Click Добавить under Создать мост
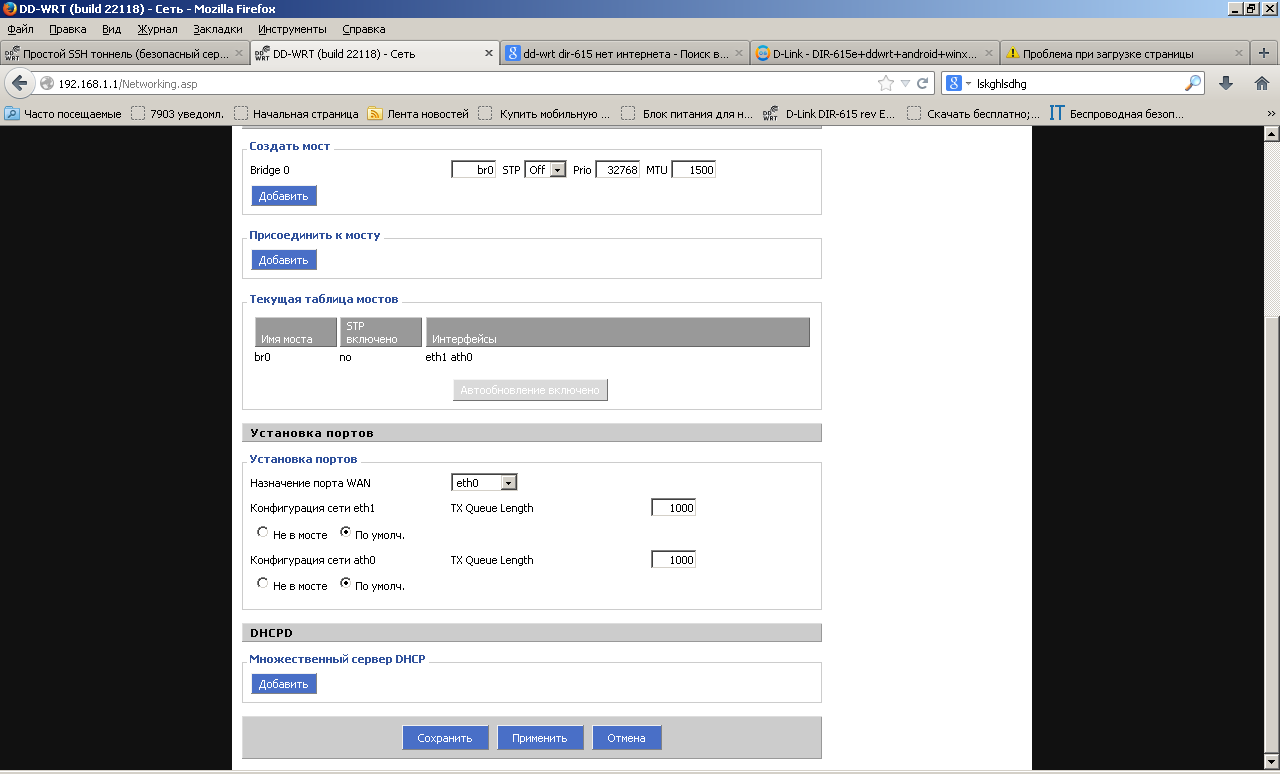 284,196
